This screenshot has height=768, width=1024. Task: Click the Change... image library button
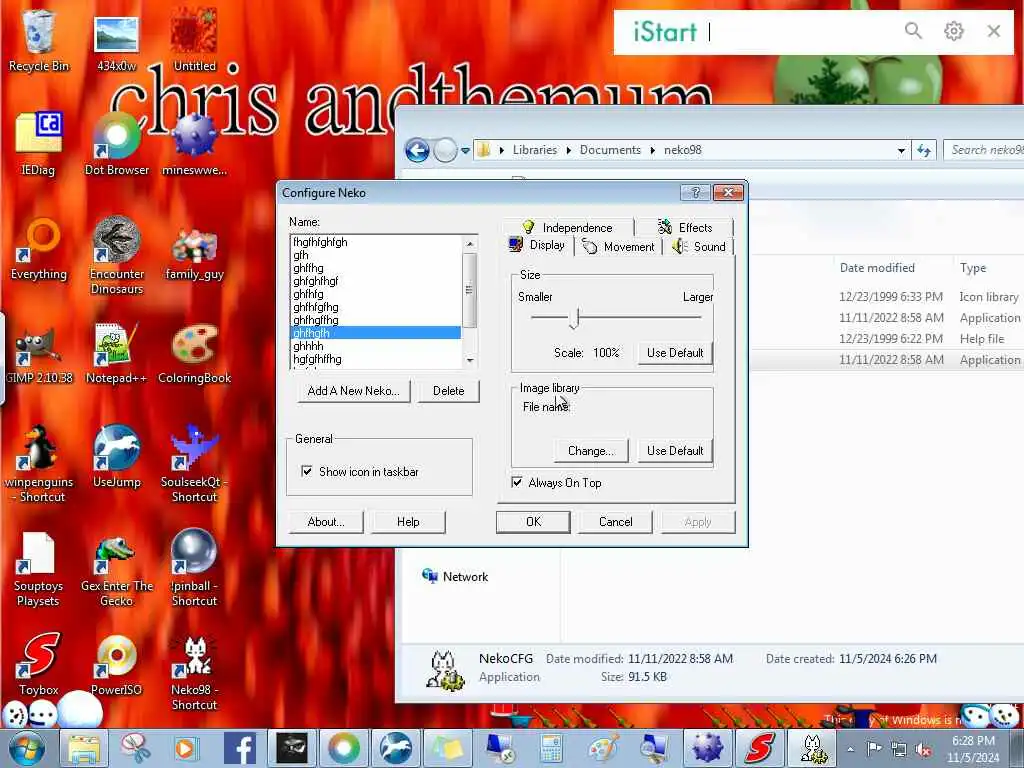pos(590,451)
